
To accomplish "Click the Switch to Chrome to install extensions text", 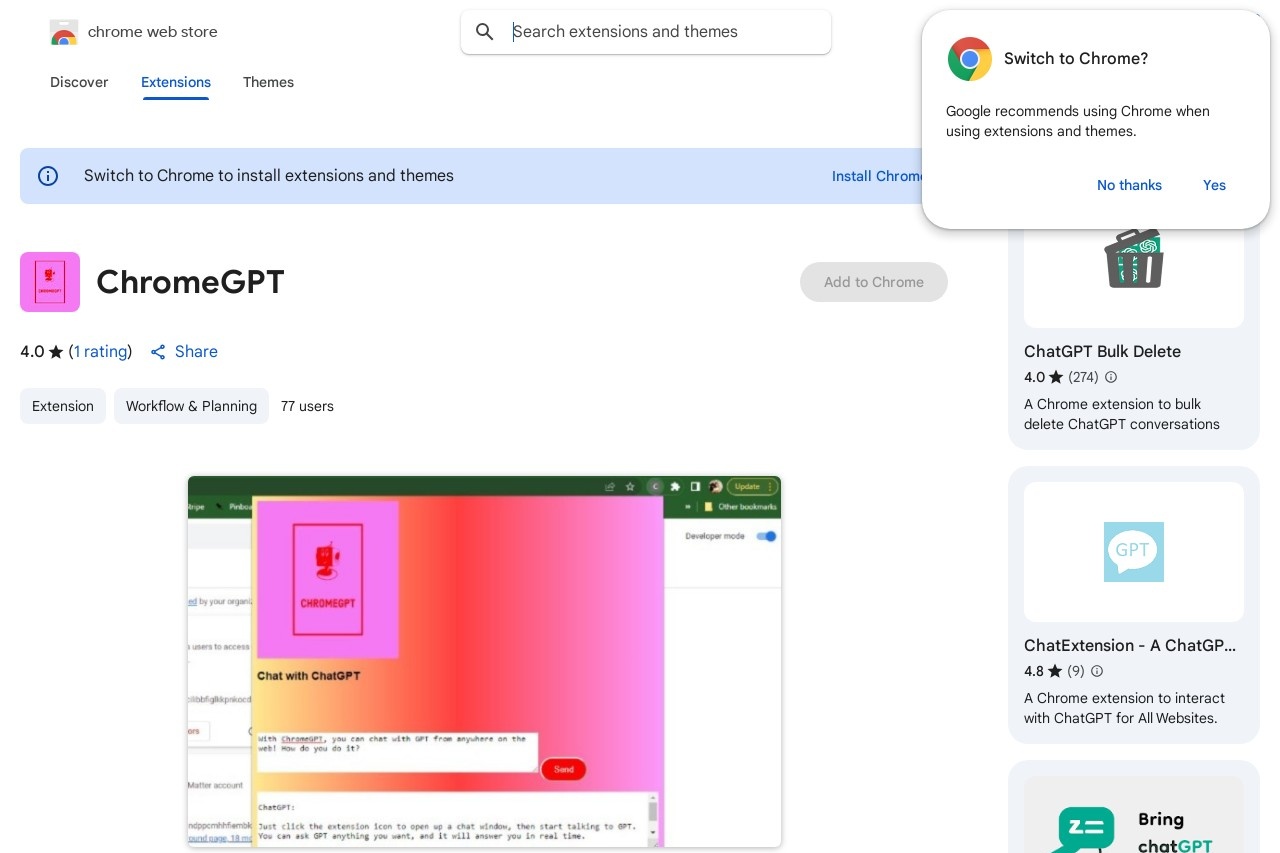I will (x=269, y=176).
